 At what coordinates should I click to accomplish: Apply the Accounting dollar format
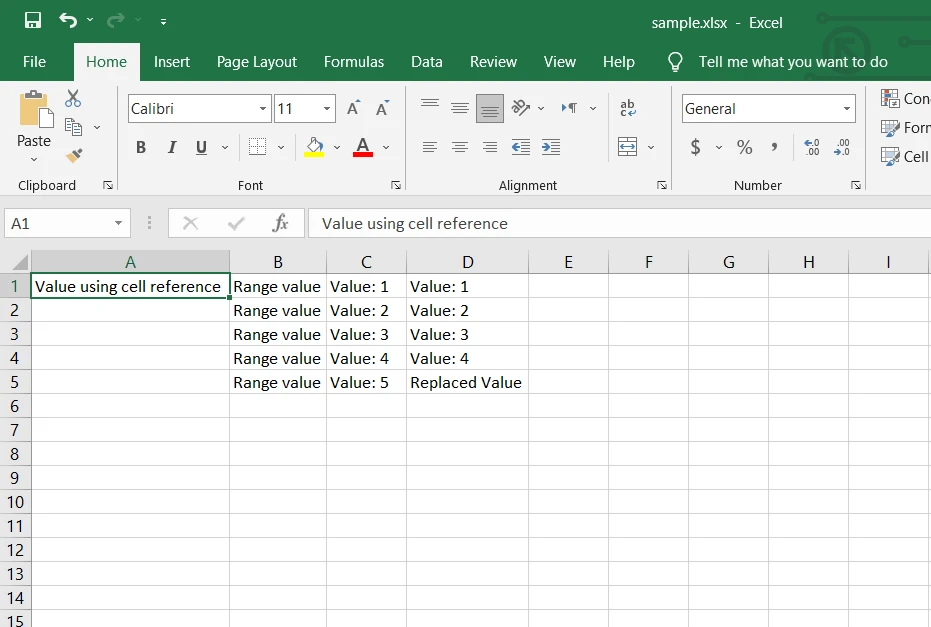pos(696,147)
